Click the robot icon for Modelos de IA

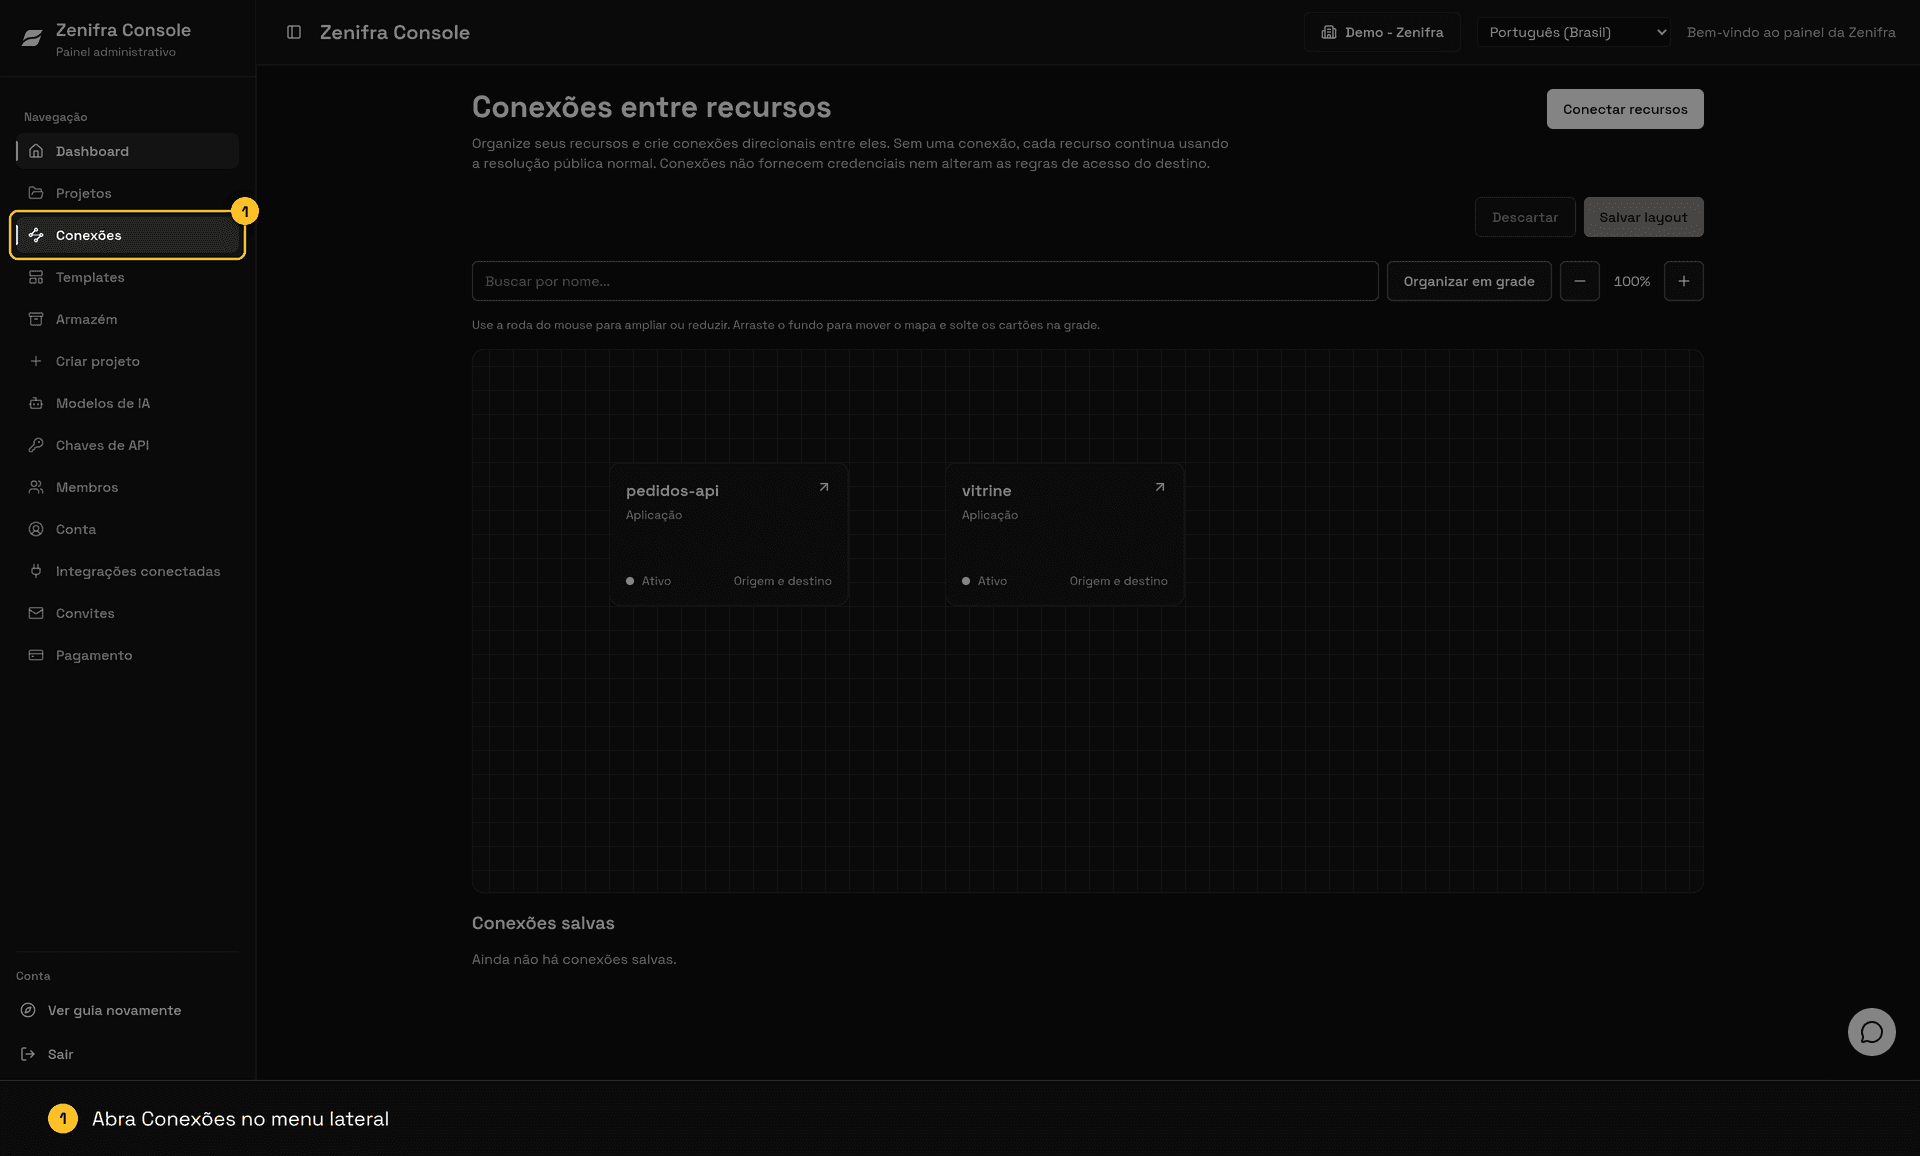tap(36, 403)
